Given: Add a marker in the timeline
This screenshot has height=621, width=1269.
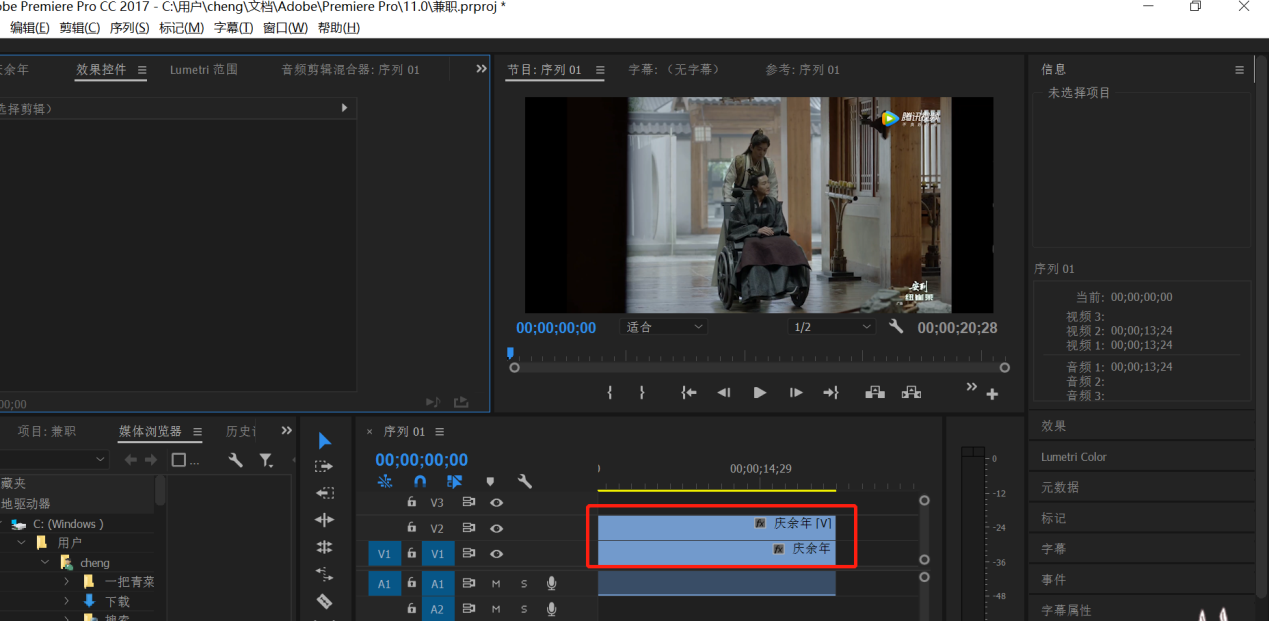Looking at the screenshot, I should (x=490, y=481).
